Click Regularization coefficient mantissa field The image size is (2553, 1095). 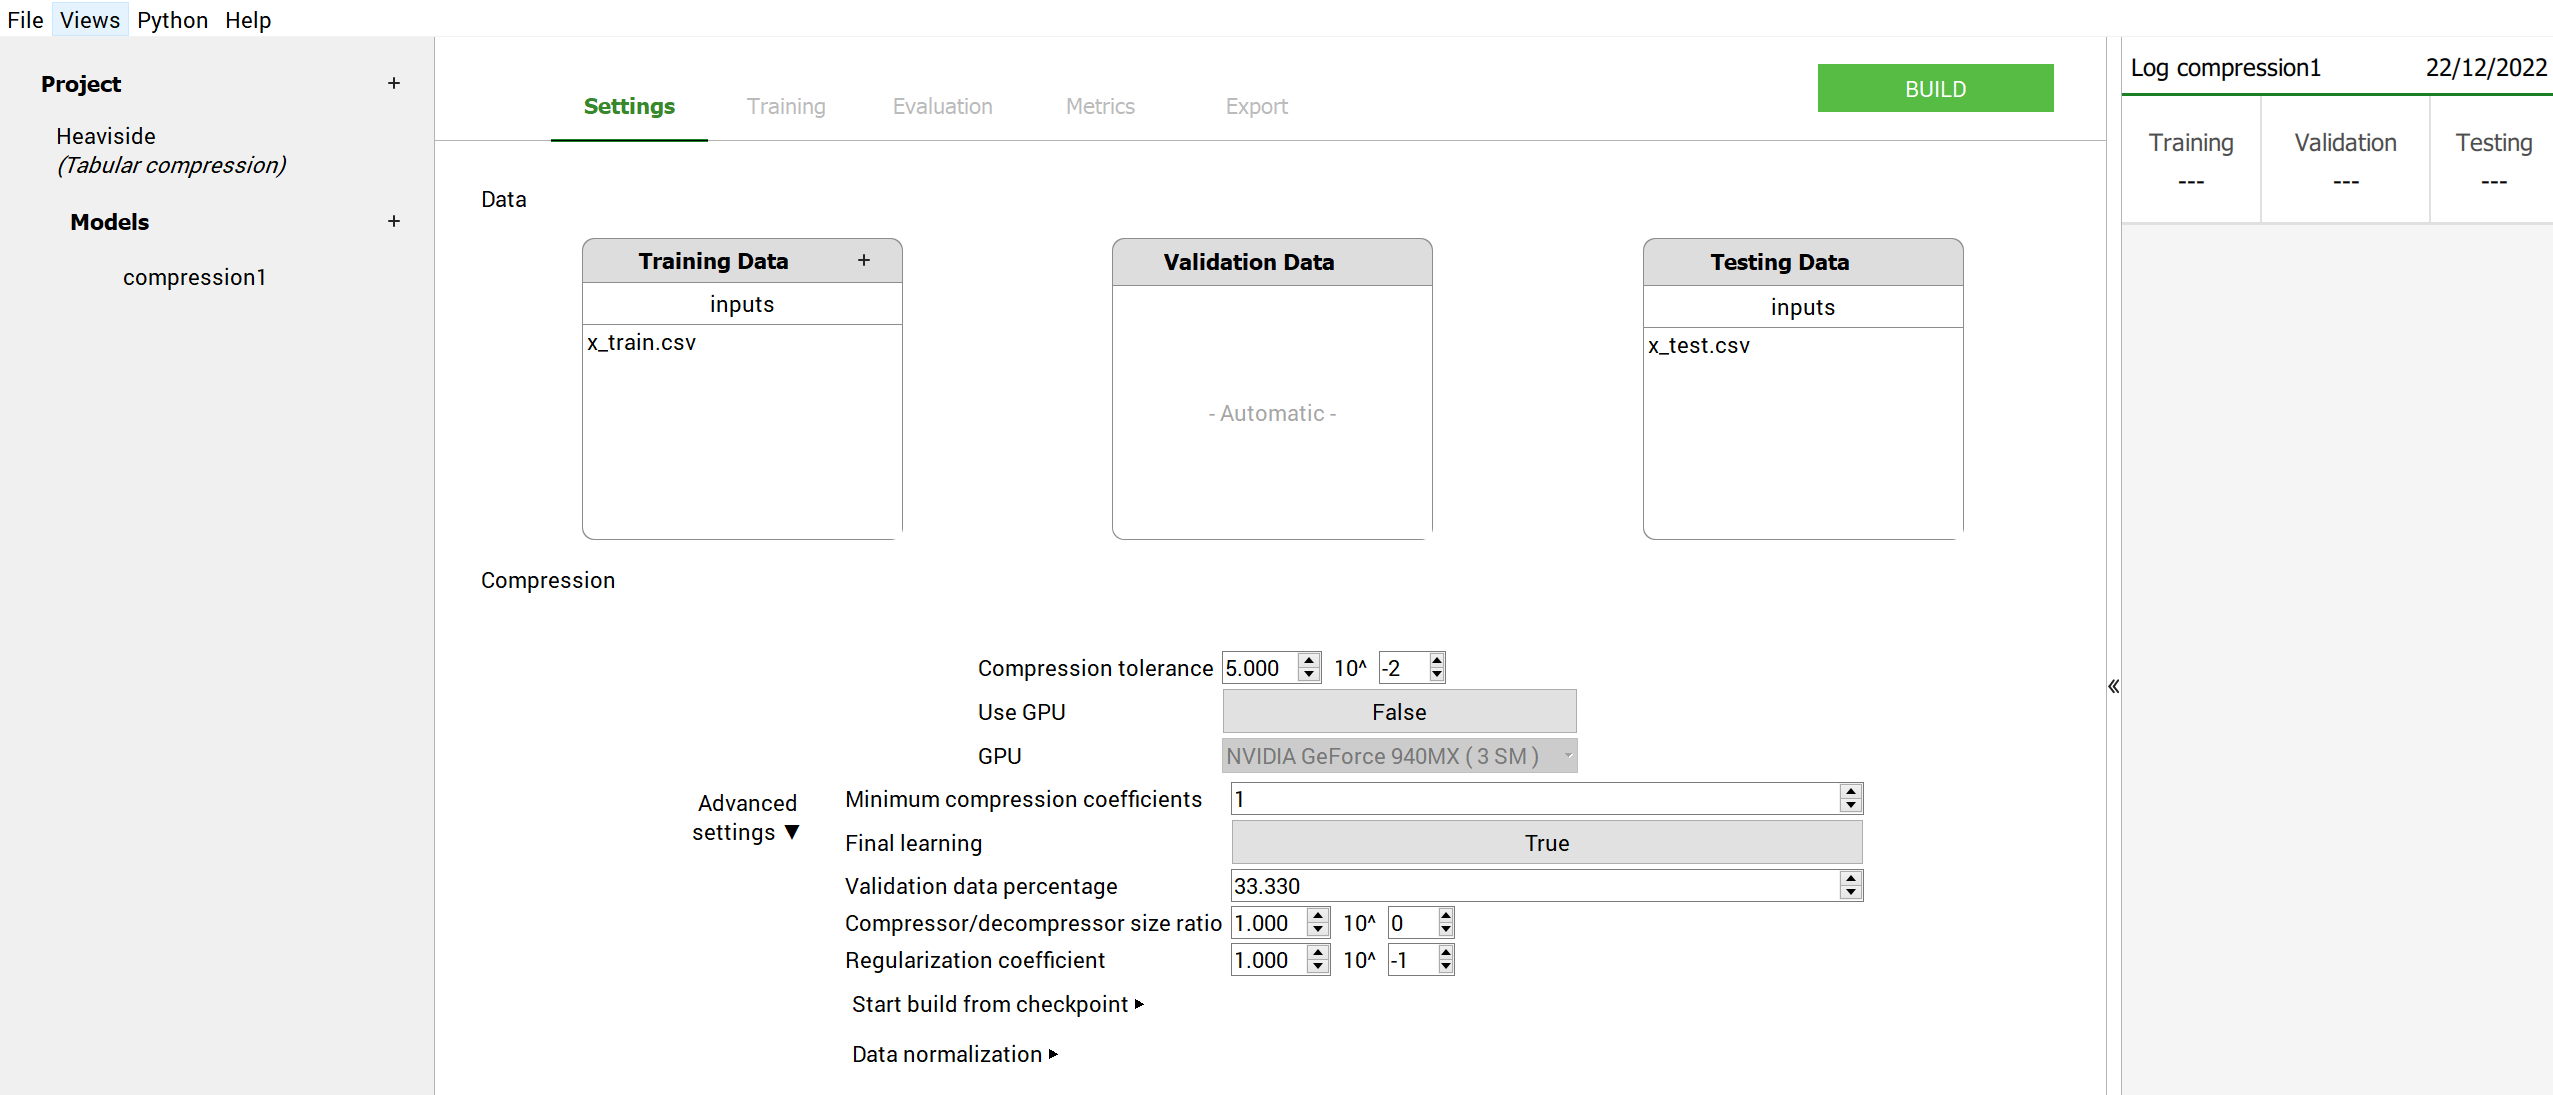point(1269,959)
